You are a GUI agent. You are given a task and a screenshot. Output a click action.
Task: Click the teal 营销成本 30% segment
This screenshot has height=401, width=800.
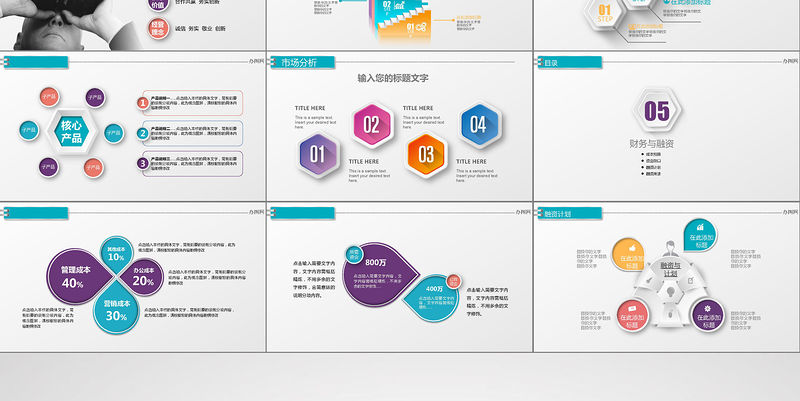[x=116, y=311]
